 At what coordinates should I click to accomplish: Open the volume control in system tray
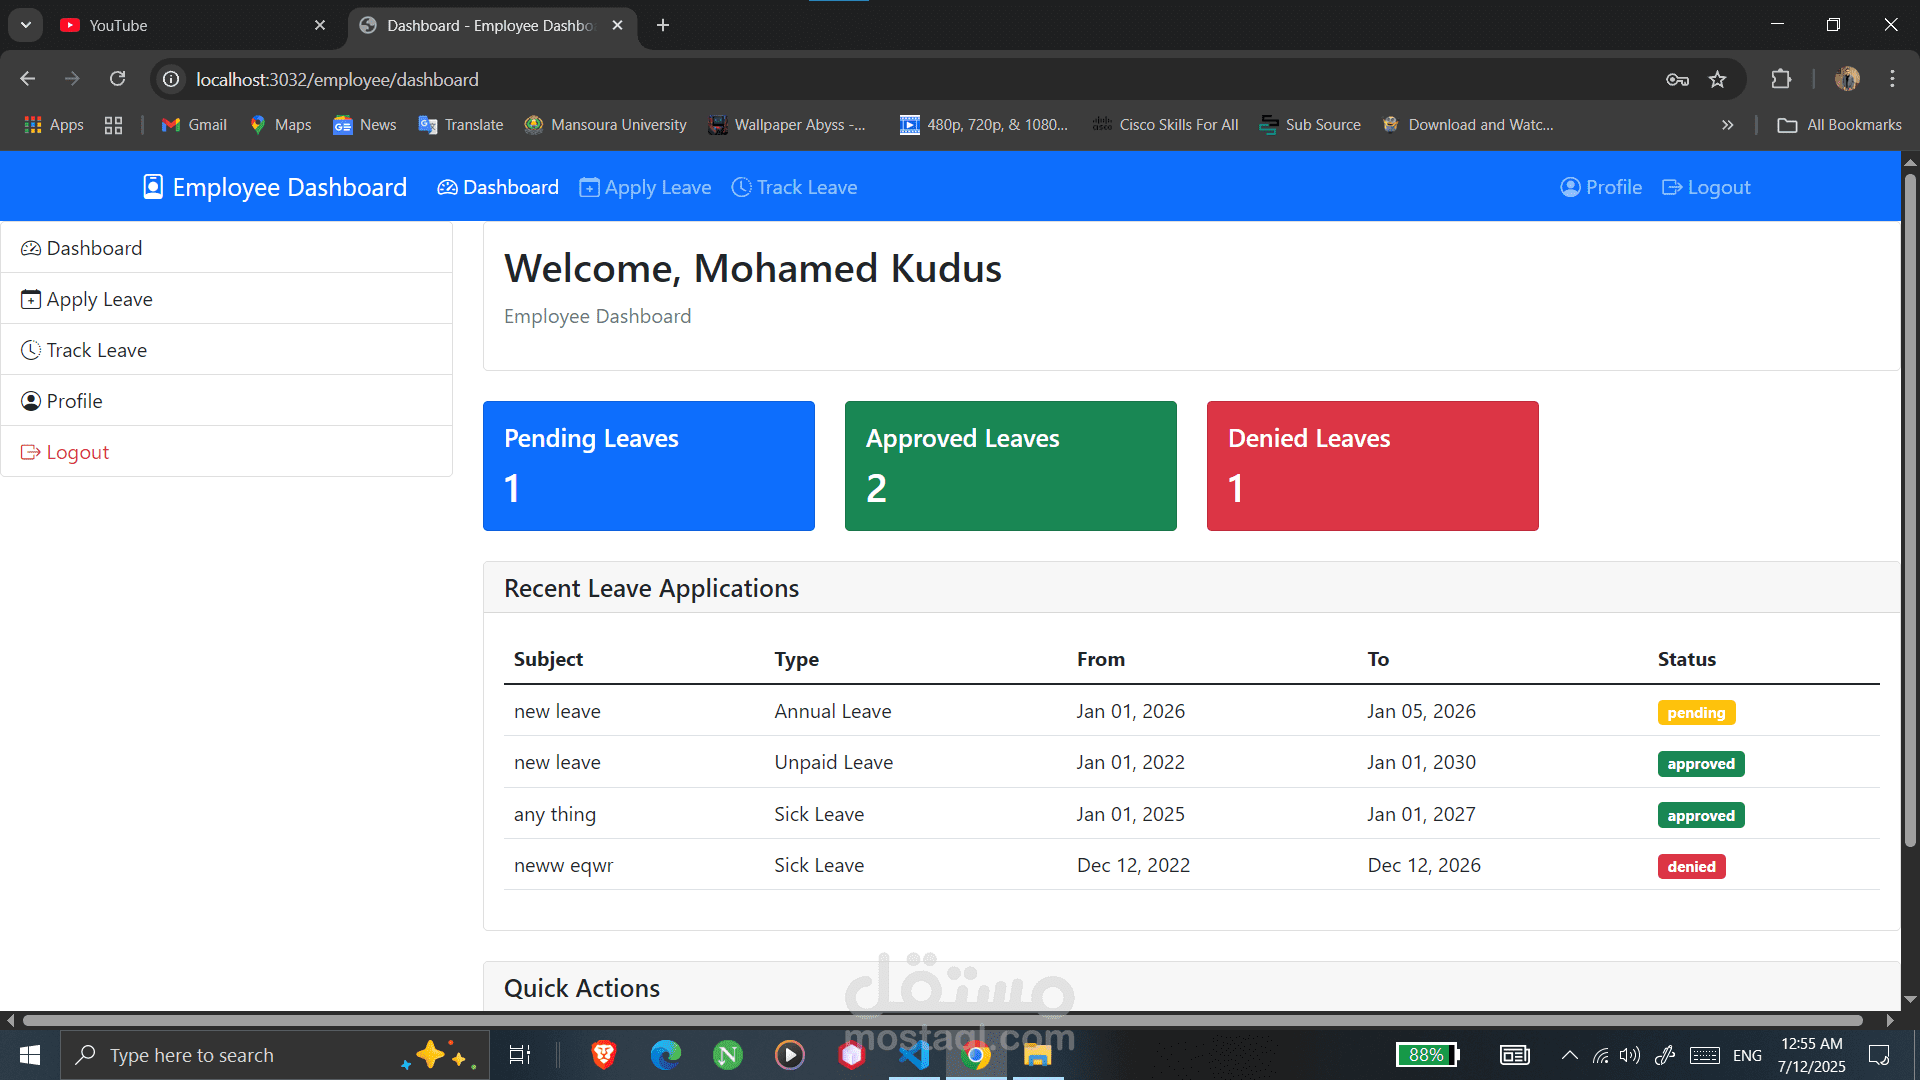1630,1055
